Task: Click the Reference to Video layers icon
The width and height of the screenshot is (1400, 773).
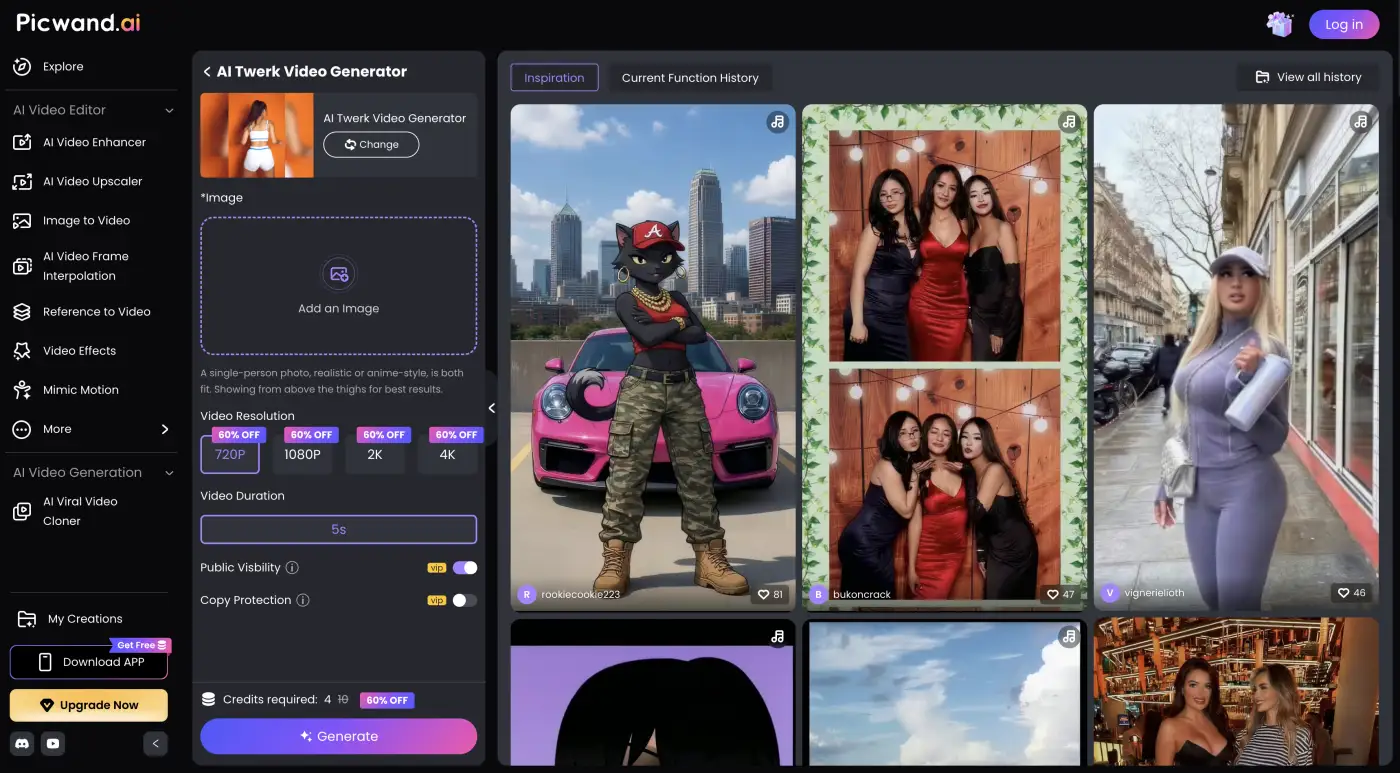Action: click(22, 311)
